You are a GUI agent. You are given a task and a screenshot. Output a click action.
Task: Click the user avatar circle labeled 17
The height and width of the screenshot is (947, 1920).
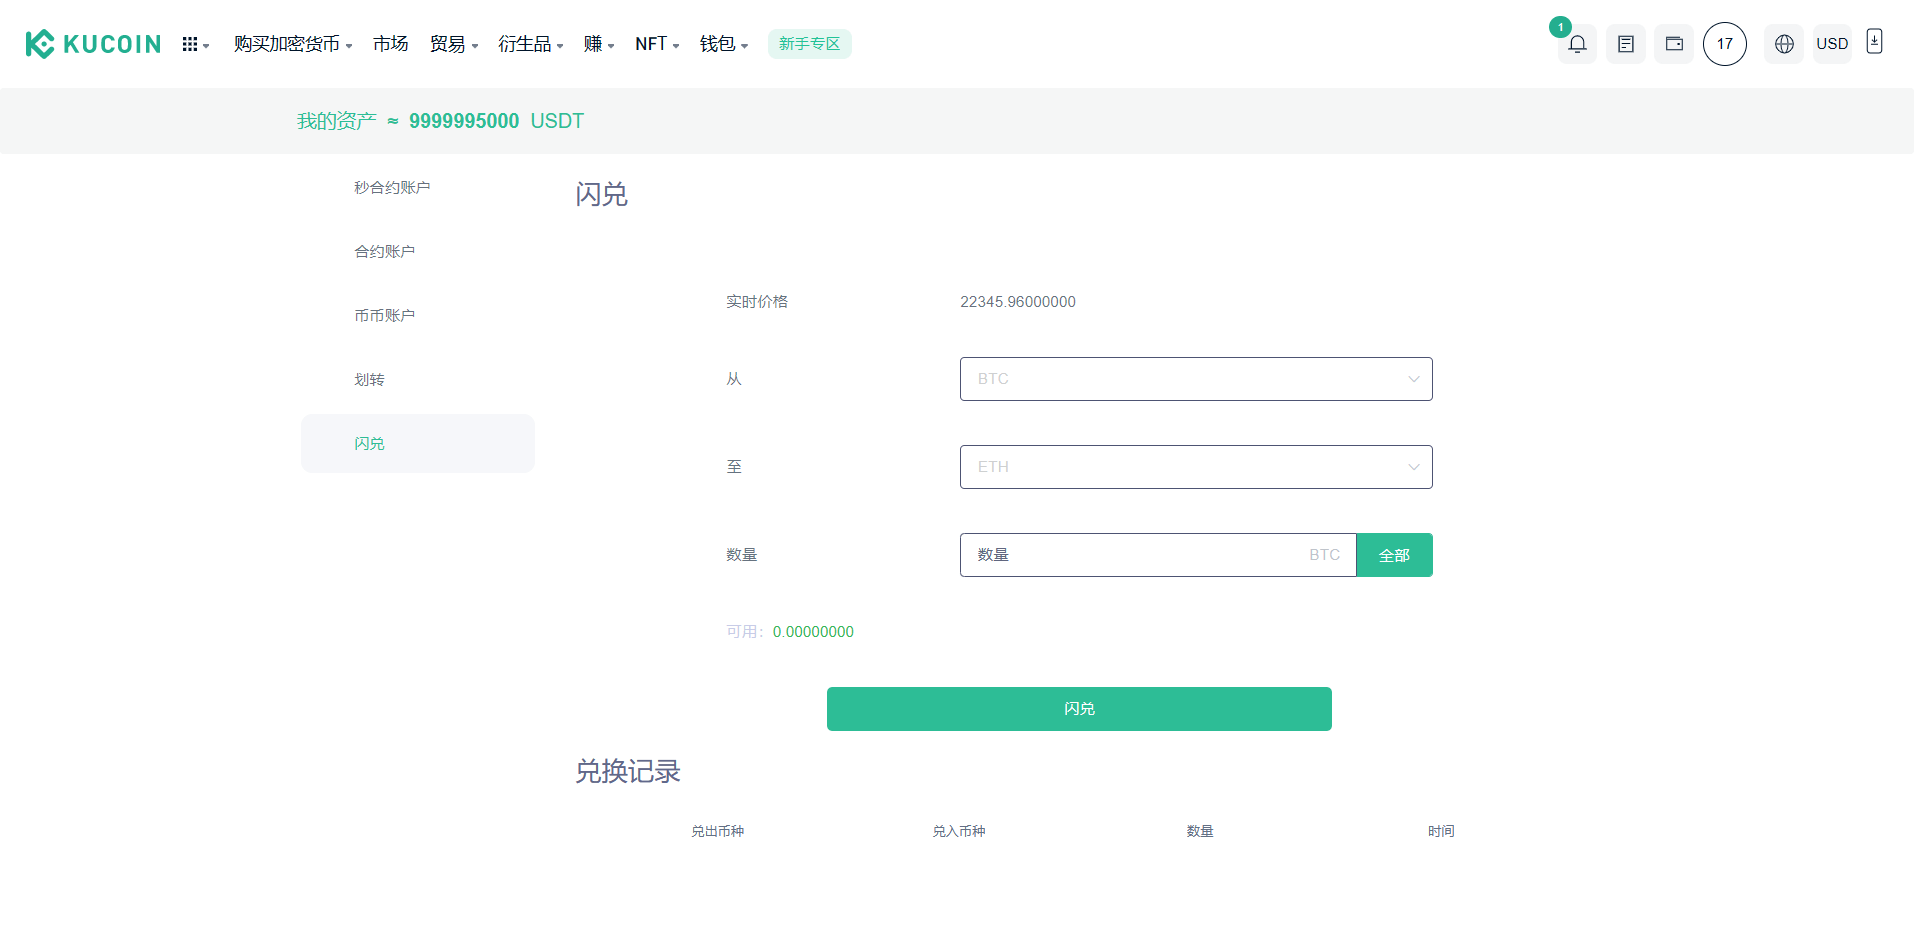[x=1725, y=44]
